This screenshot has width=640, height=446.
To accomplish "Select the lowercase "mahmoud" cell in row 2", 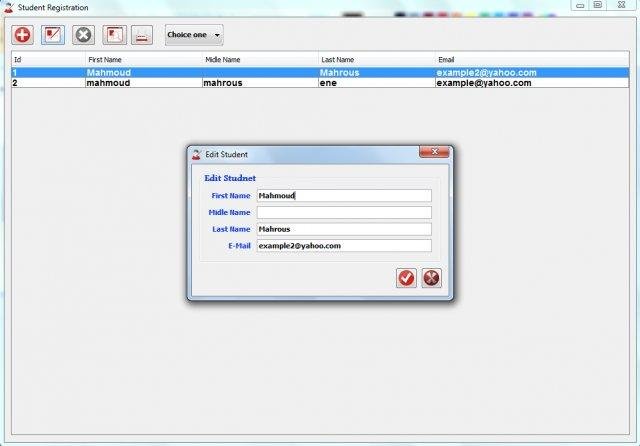I will 144,83.
